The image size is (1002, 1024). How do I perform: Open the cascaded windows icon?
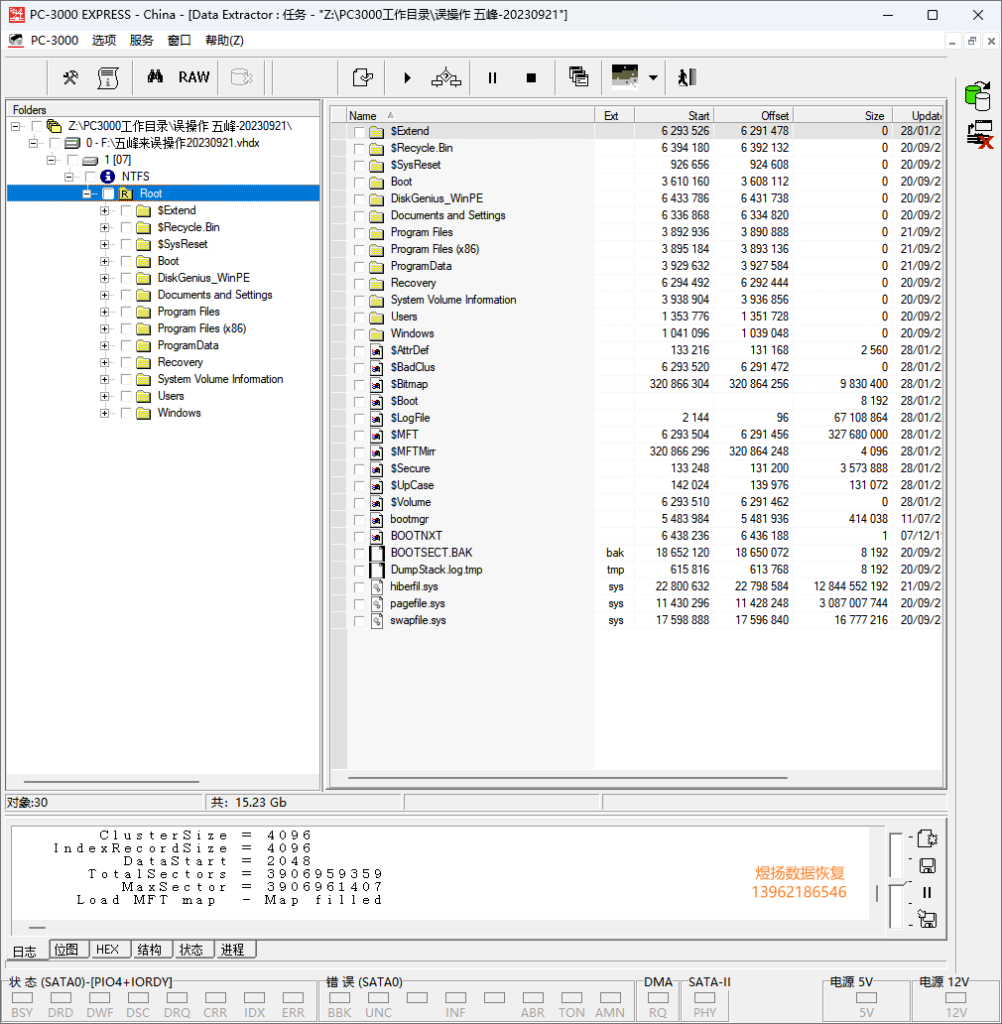(578, 77)
